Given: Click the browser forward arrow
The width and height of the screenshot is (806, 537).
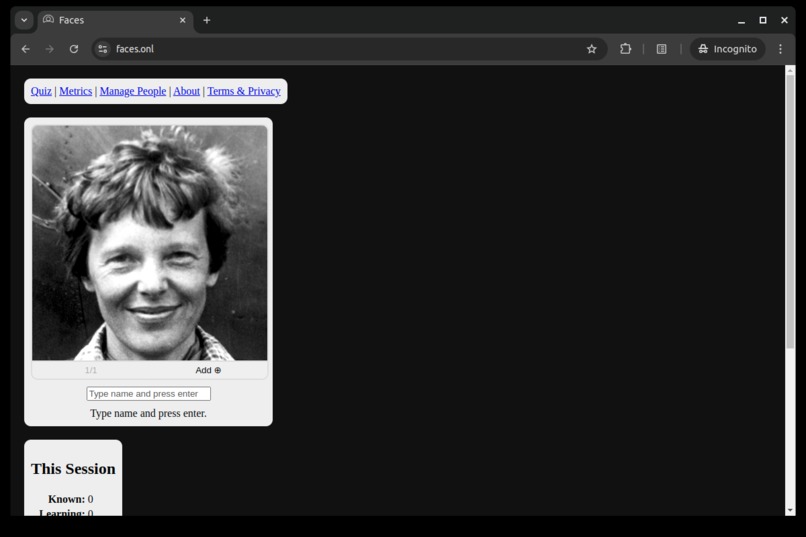Looking at the screenshot, I should (49, 49).
